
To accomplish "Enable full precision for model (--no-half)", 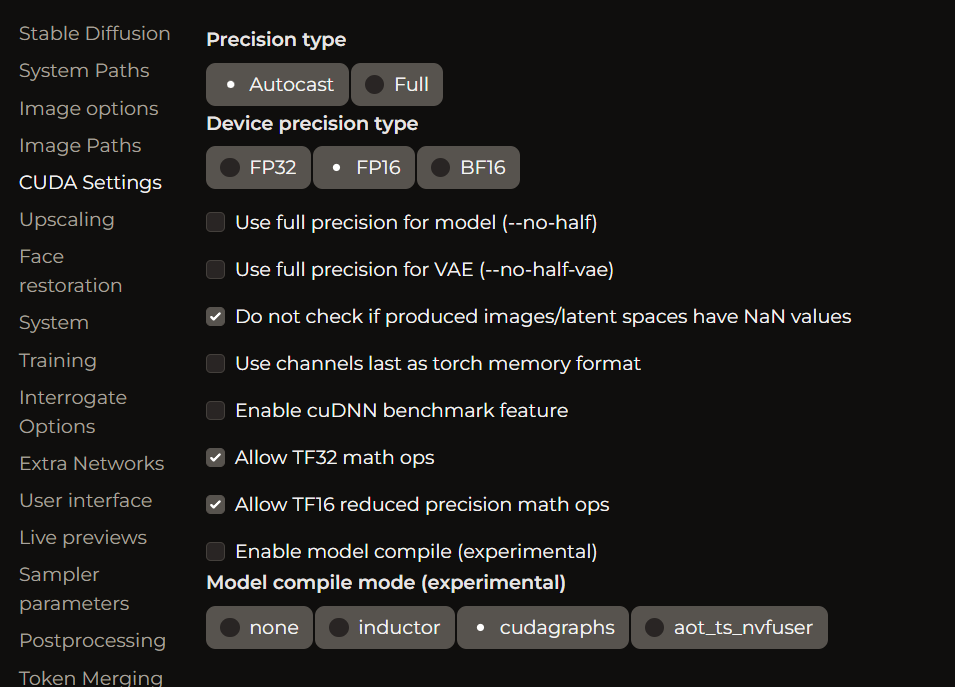I will point(215,222).
